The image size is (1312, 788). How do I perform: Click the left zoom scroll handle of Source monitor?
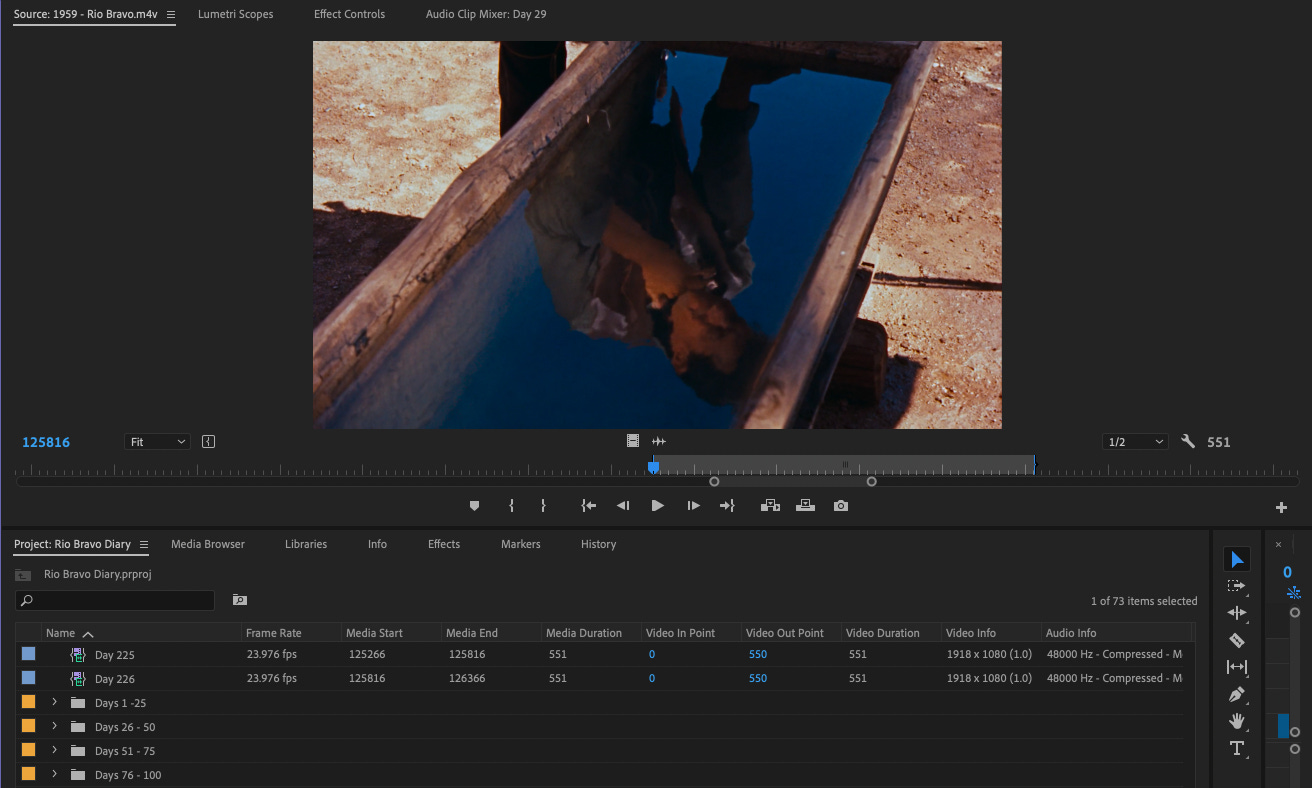pos(714,482)
